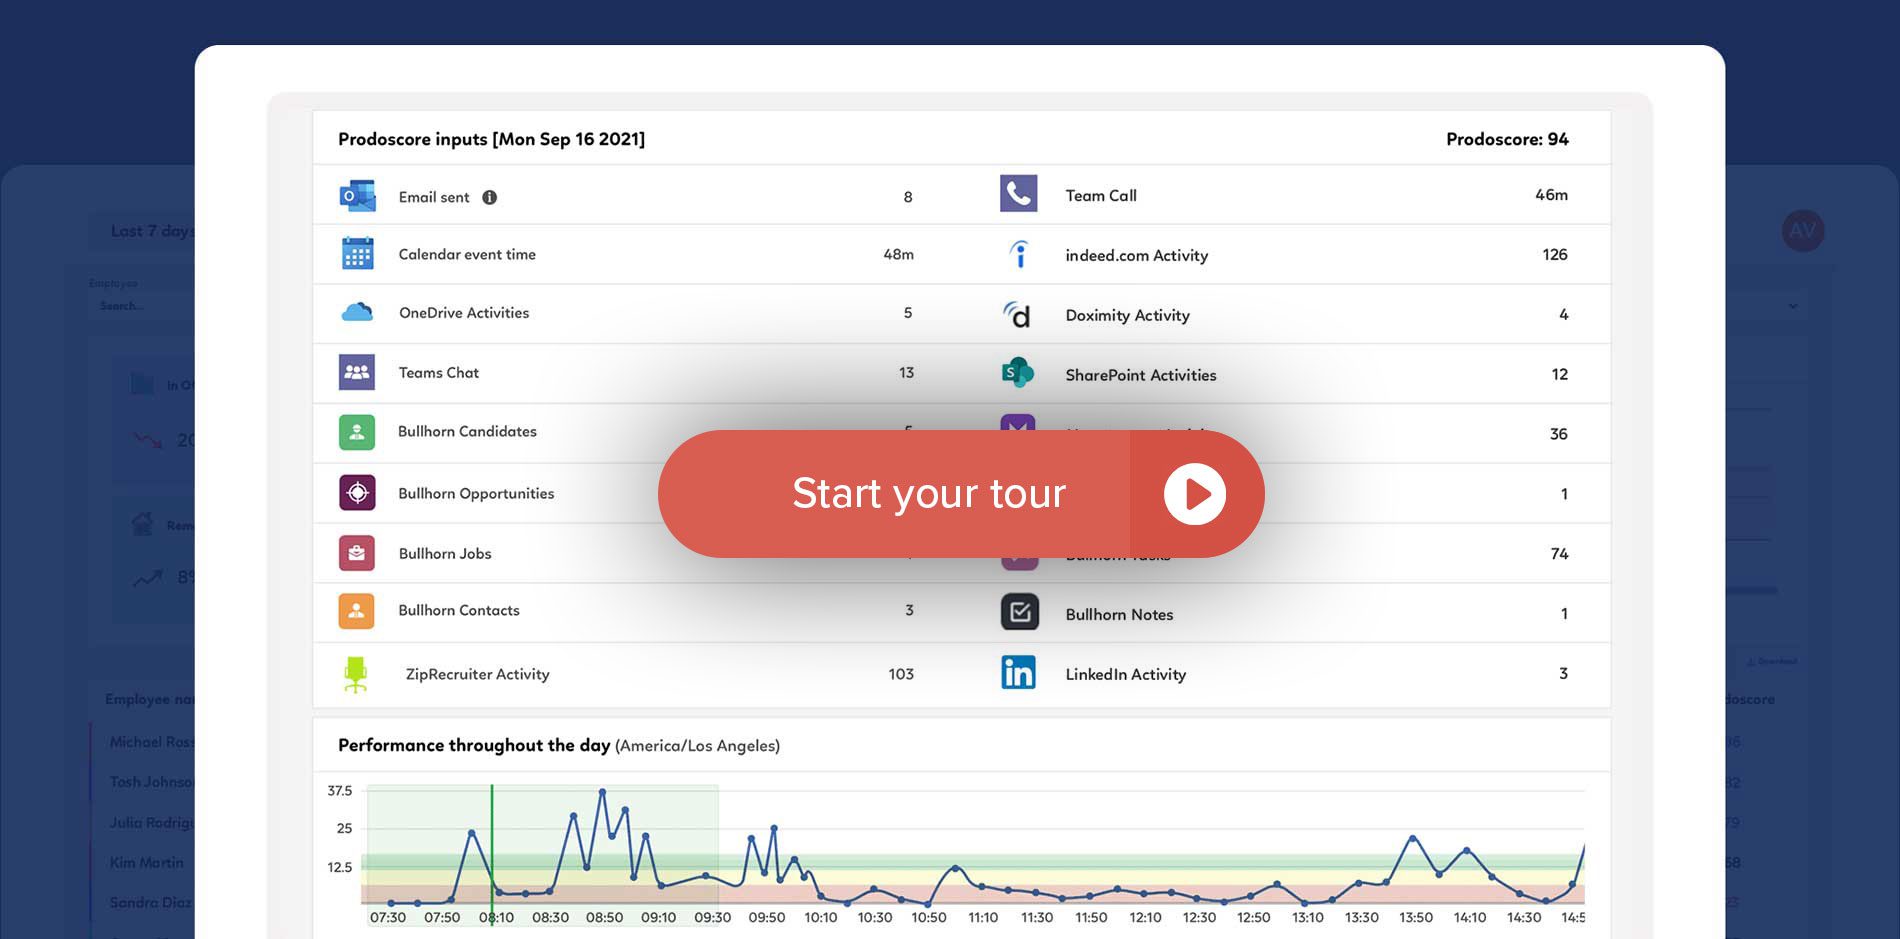Select the Calendar event time icon

(357, 254)
